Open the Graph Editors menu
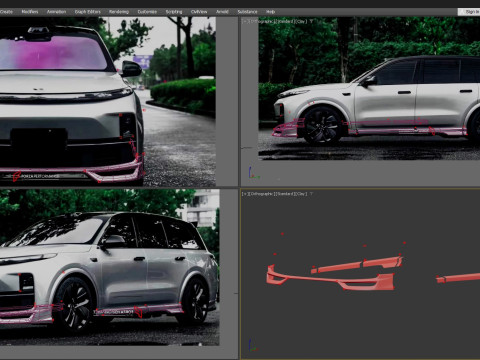 point(87,12)
